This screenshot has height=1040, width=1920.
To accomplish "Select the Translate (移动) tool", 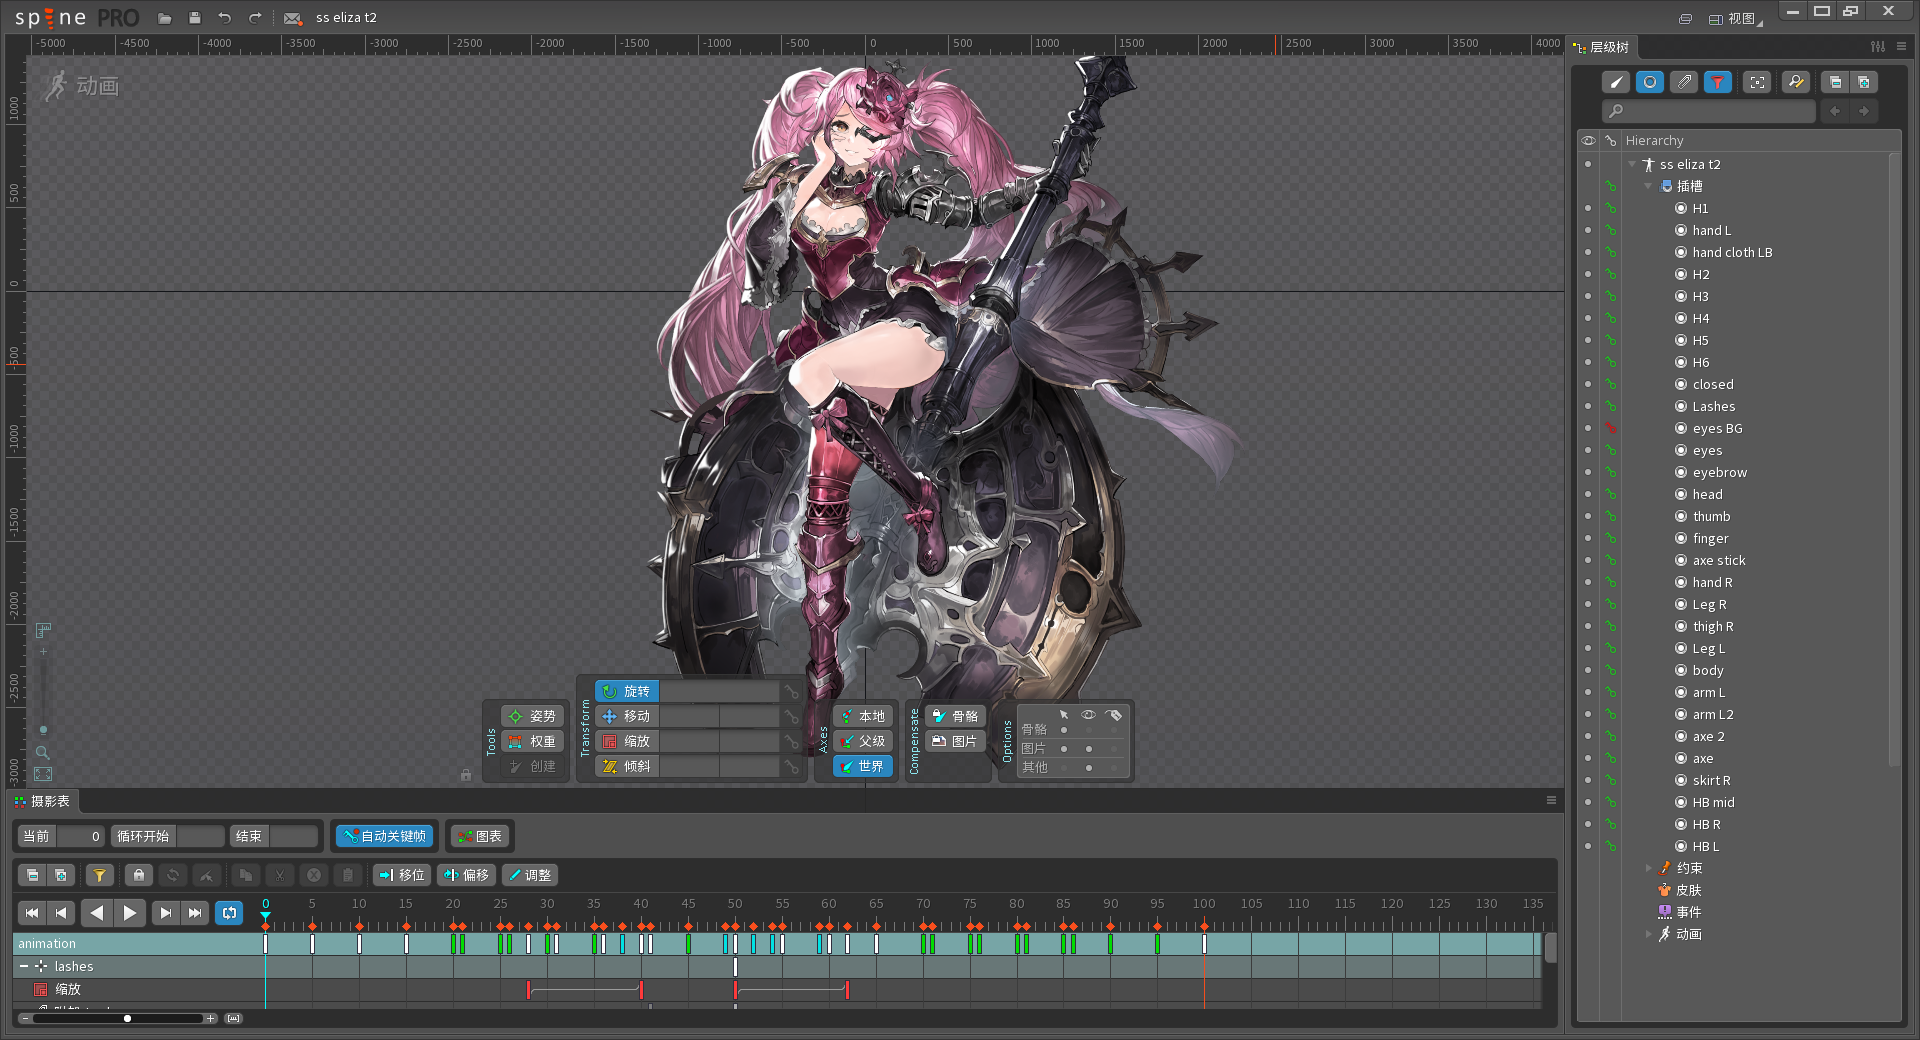I will (x=627, y=716).
